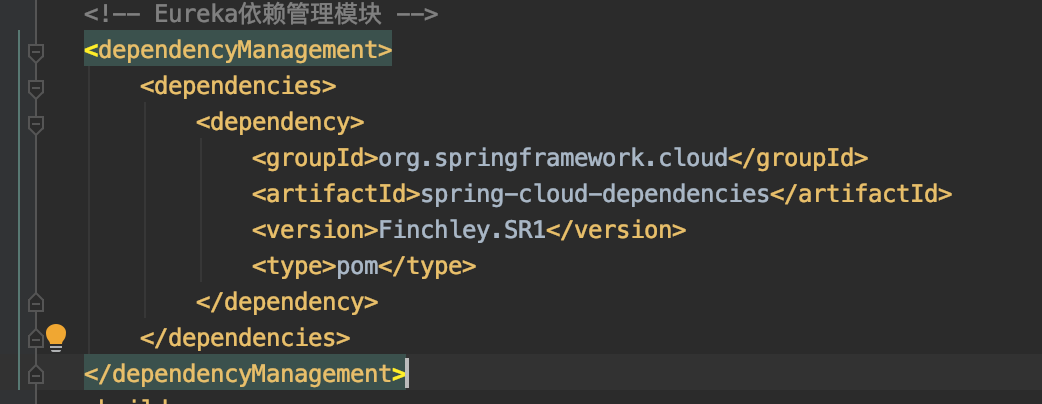Click fold marker beside closing </dependency> tag
This screenshot has width=1042, height=404.
[x=36, y=303]
